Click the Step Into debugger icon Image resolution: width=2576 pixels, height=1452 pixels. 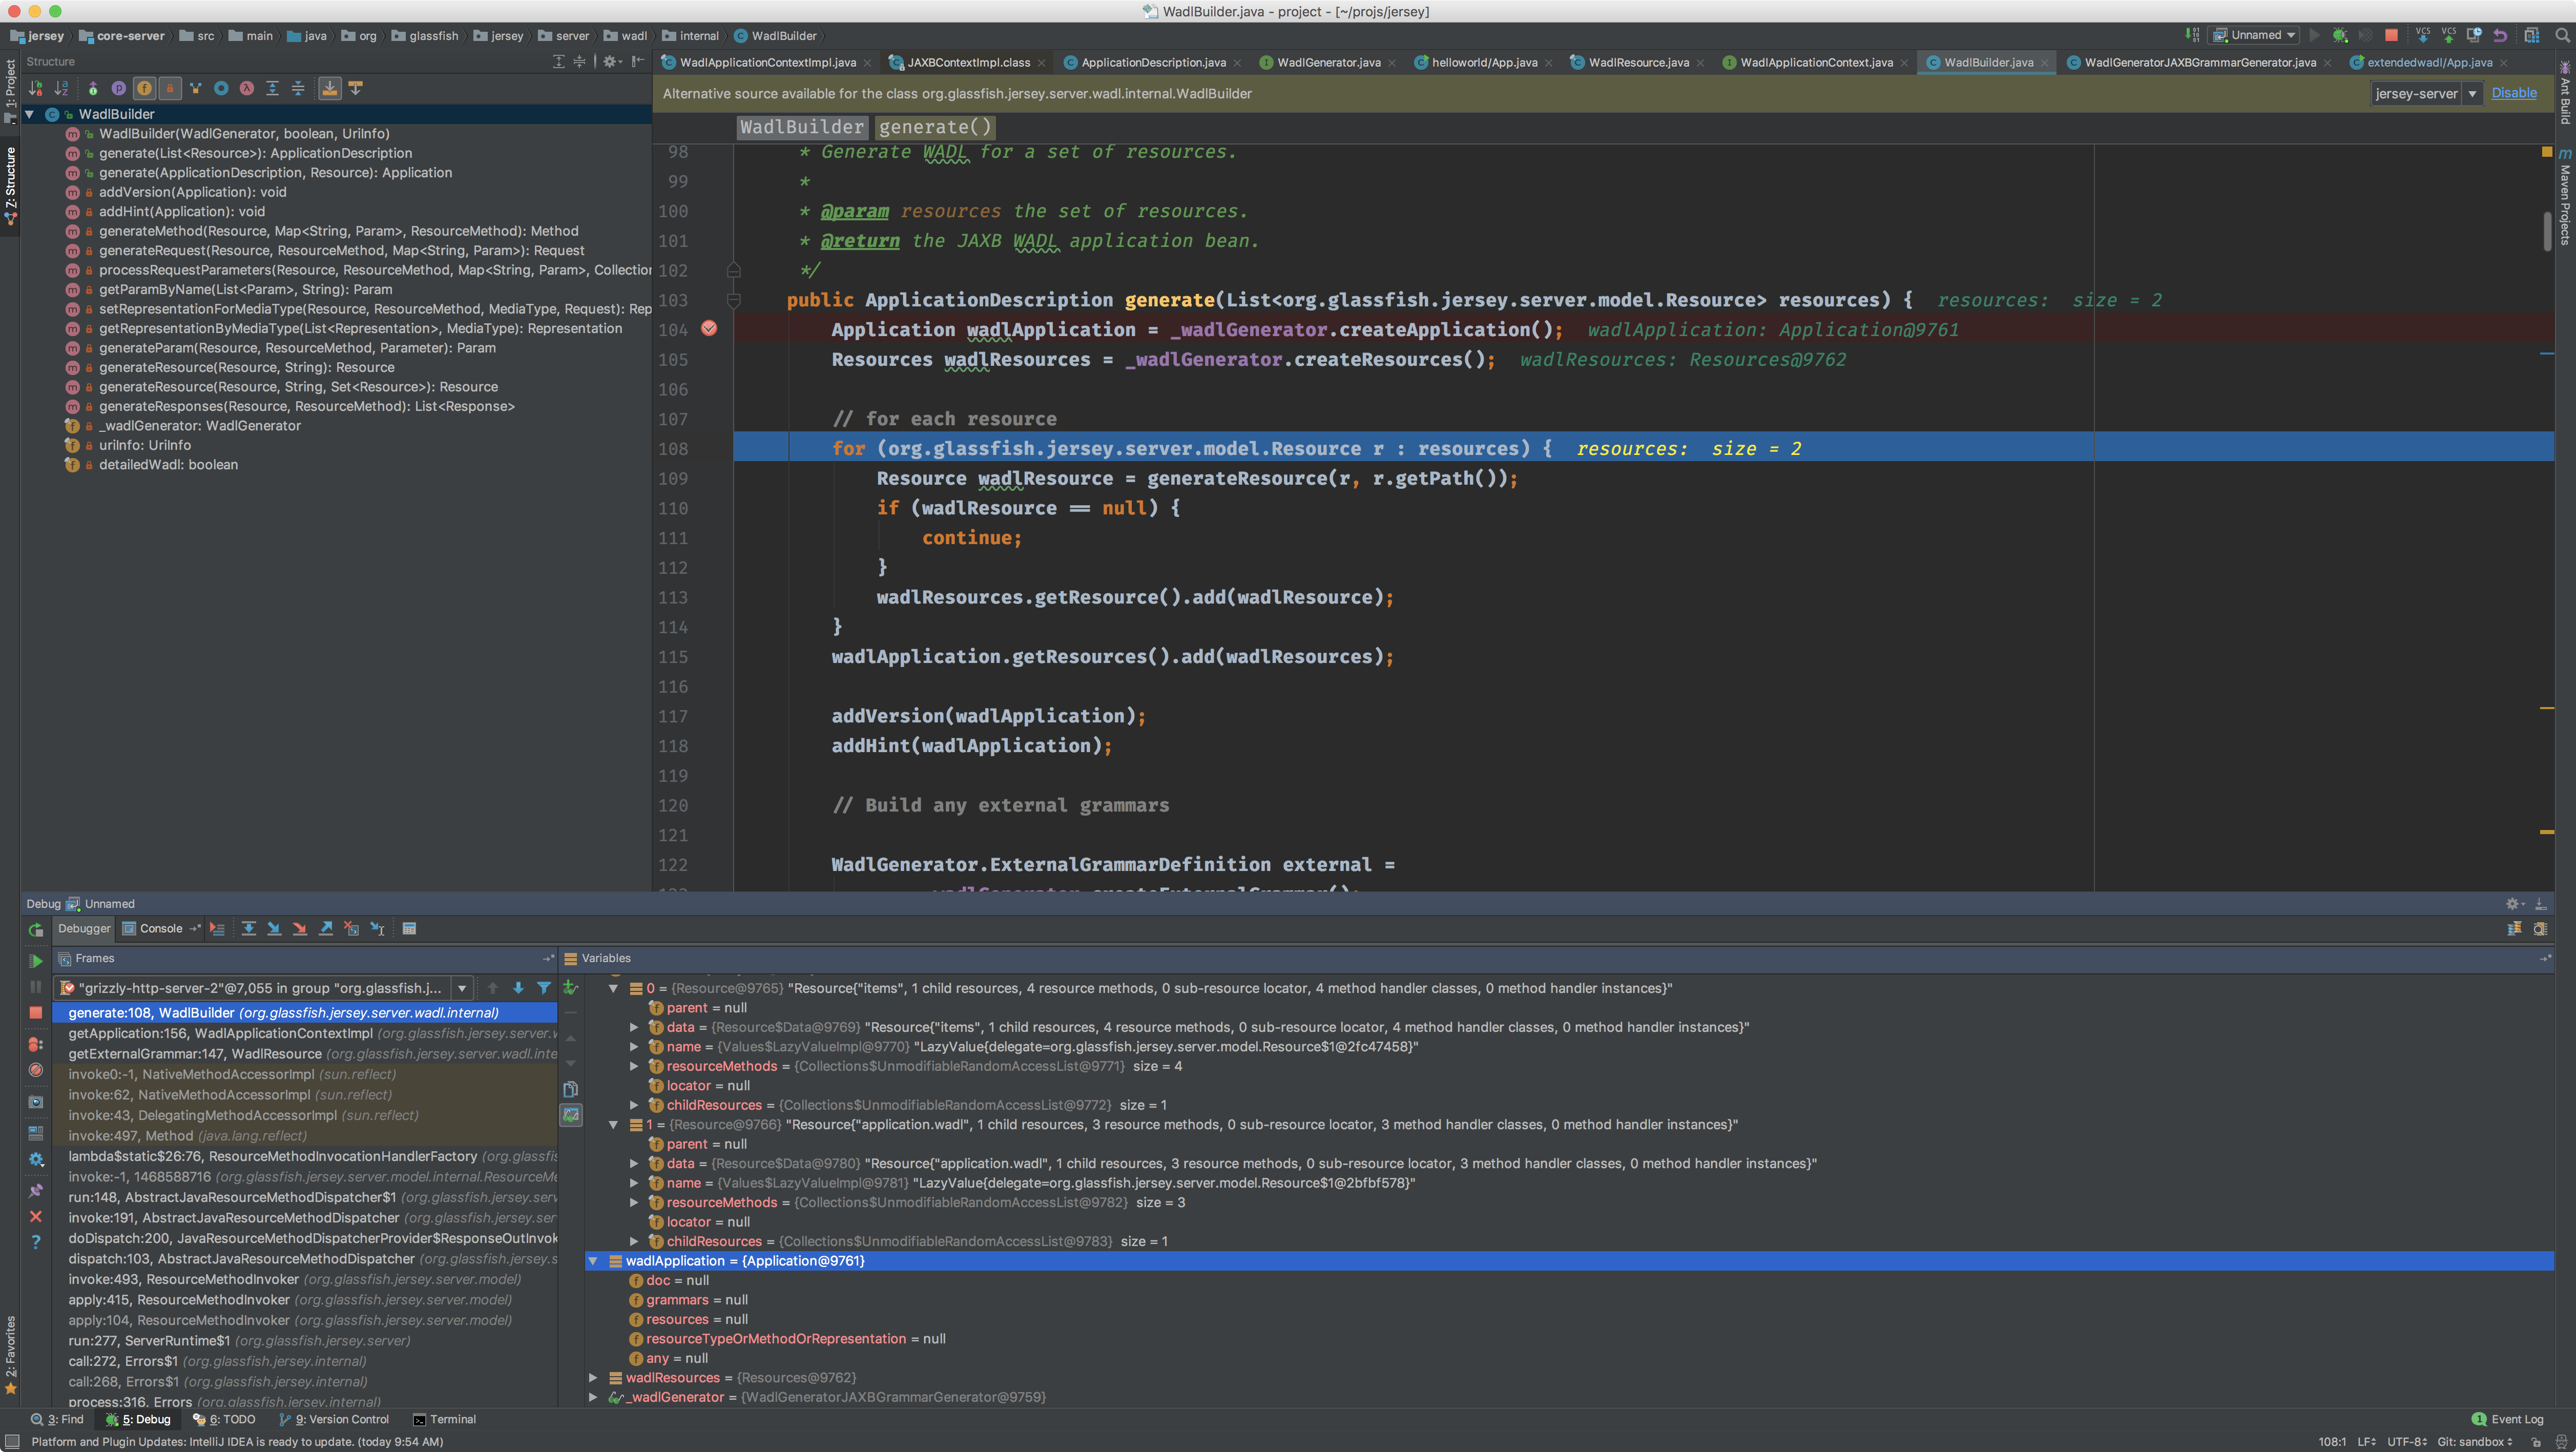274,929
